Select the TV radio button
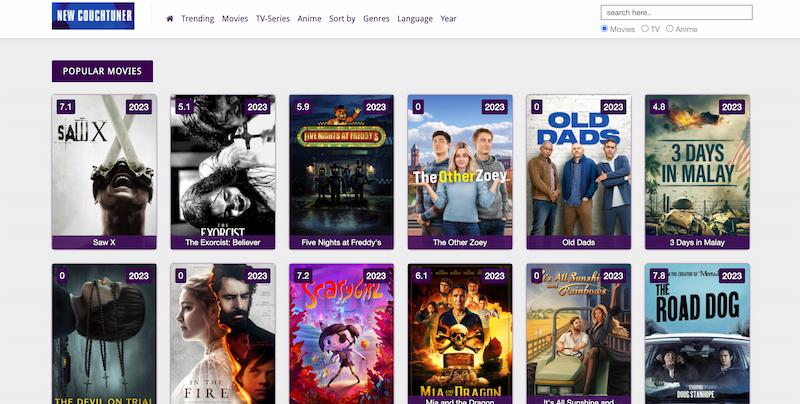This screenshot has width=800, height=404. (644, 29)
